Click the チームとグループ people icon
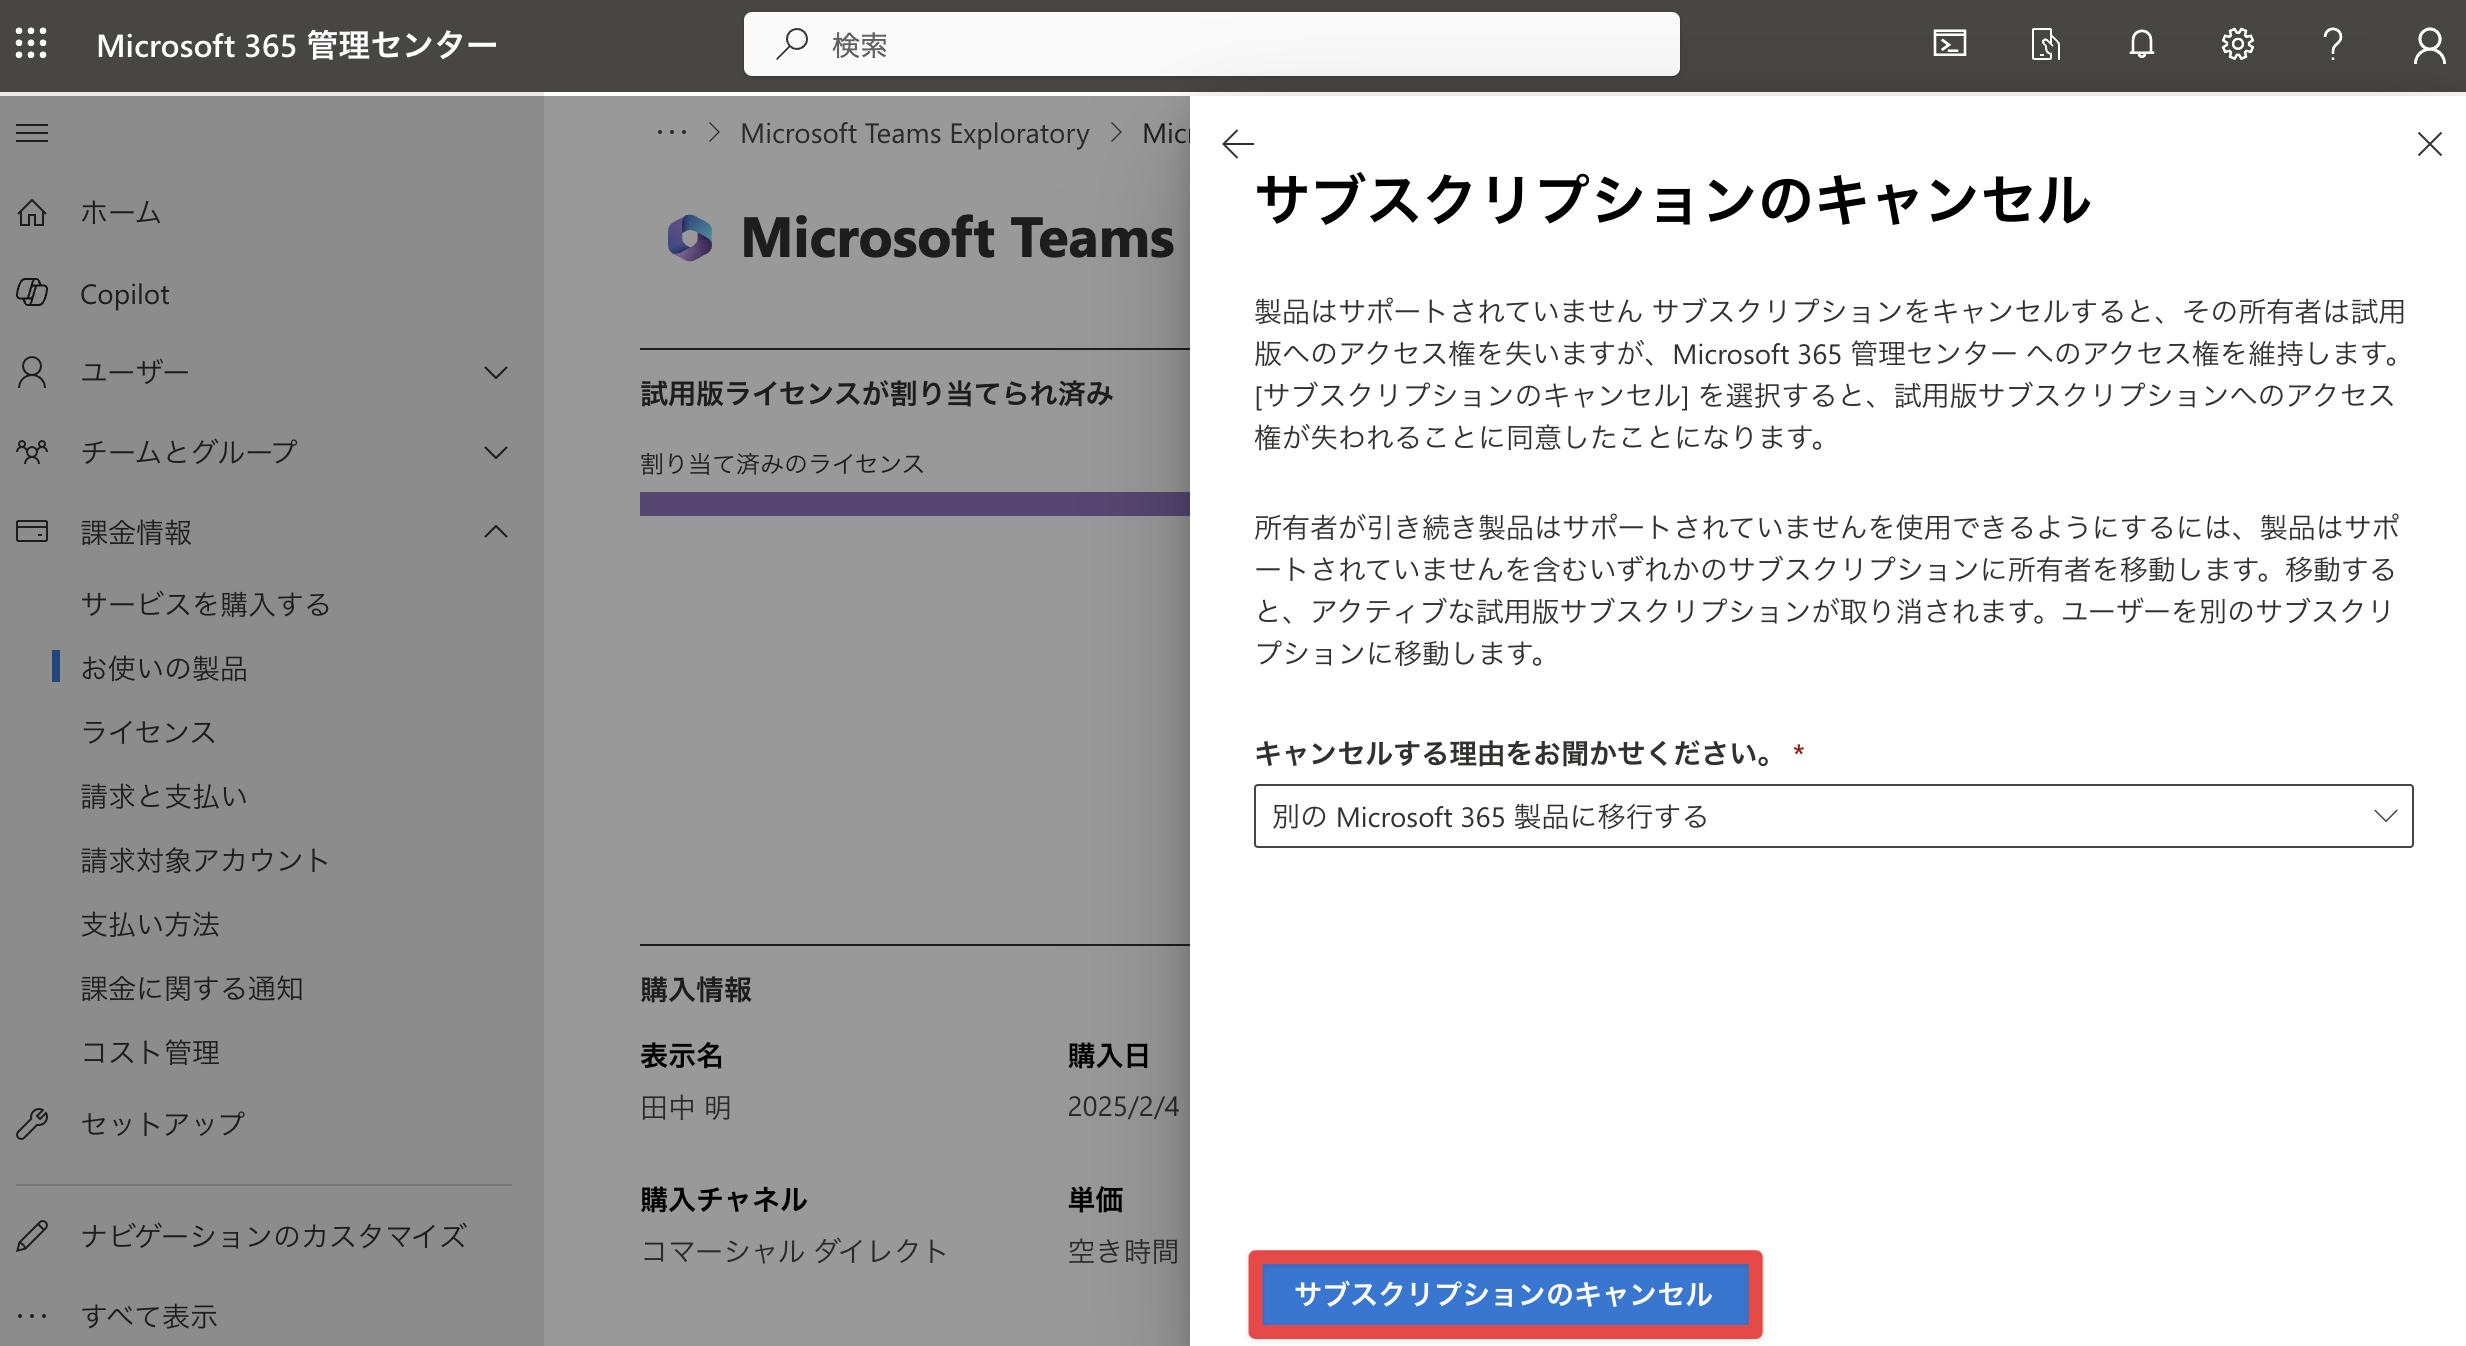Image resolution: width=2466 pixels, height=1346 pixels. pos(32,452)
